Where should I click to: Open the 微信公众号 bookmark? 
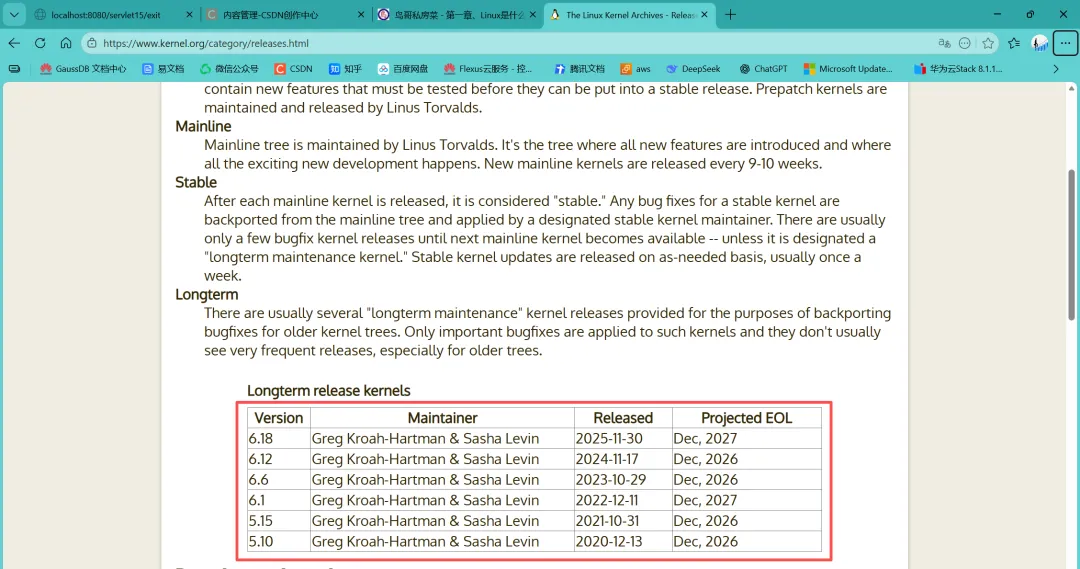229,69
